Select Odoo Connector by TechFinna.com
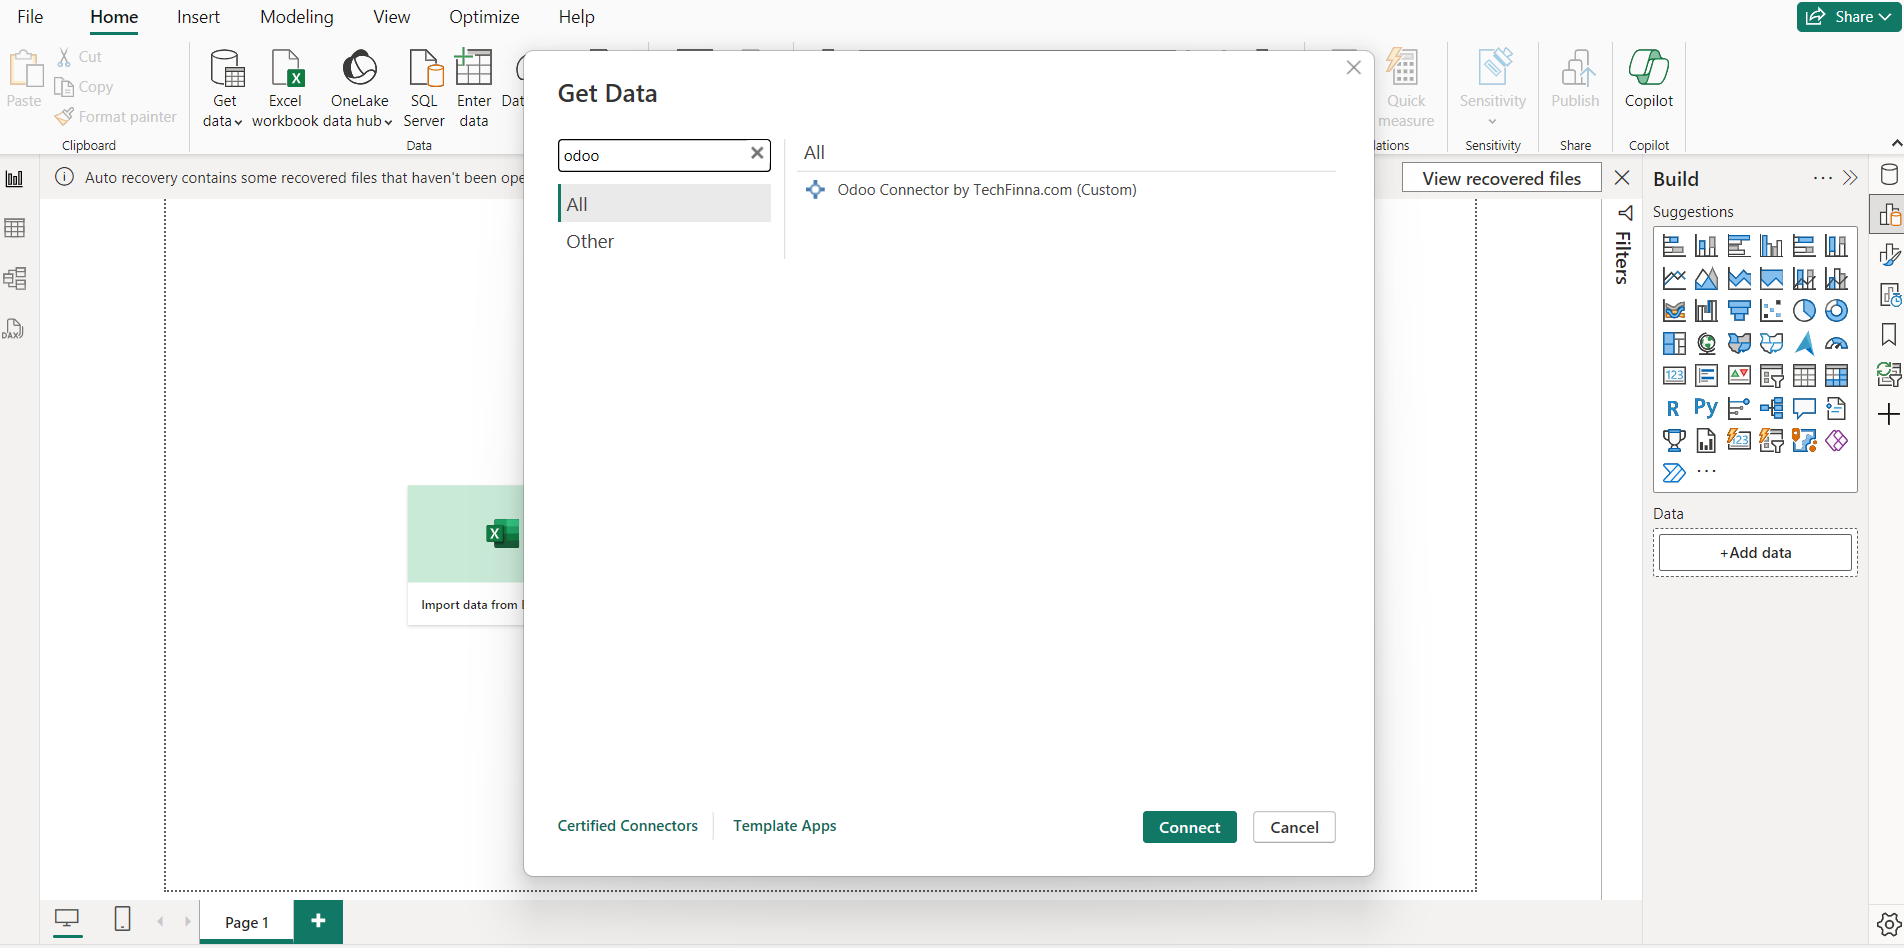1904x948 pixels. tap(986, 190)
